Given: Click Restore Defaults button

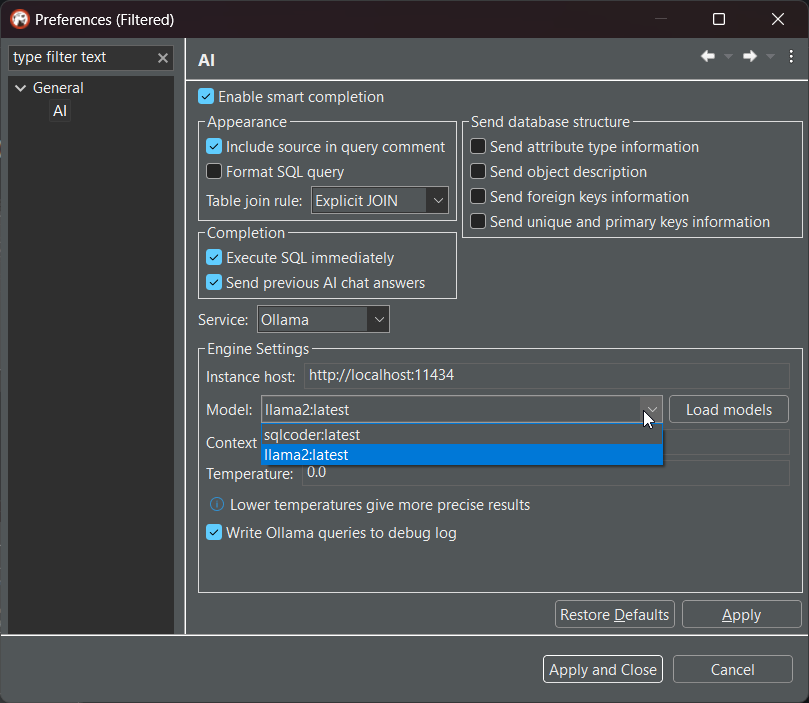Looking at the screenshot, I should (x=614, y=615).
